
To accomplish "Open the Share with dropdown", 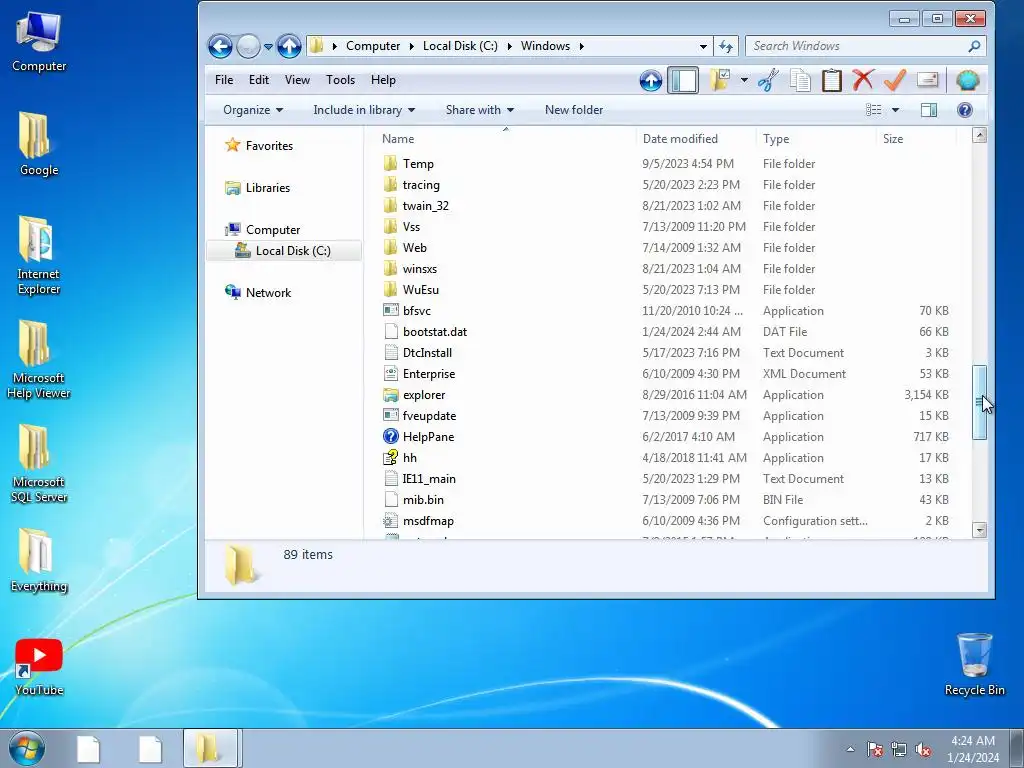I will click(479, 110).
